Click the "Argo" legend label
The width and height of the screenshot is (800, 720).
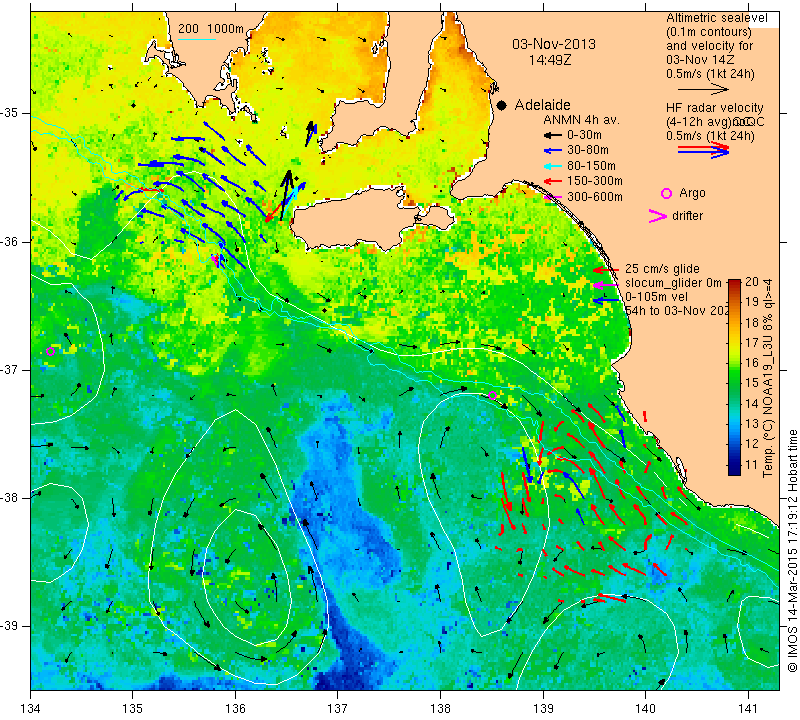(692, 193)
